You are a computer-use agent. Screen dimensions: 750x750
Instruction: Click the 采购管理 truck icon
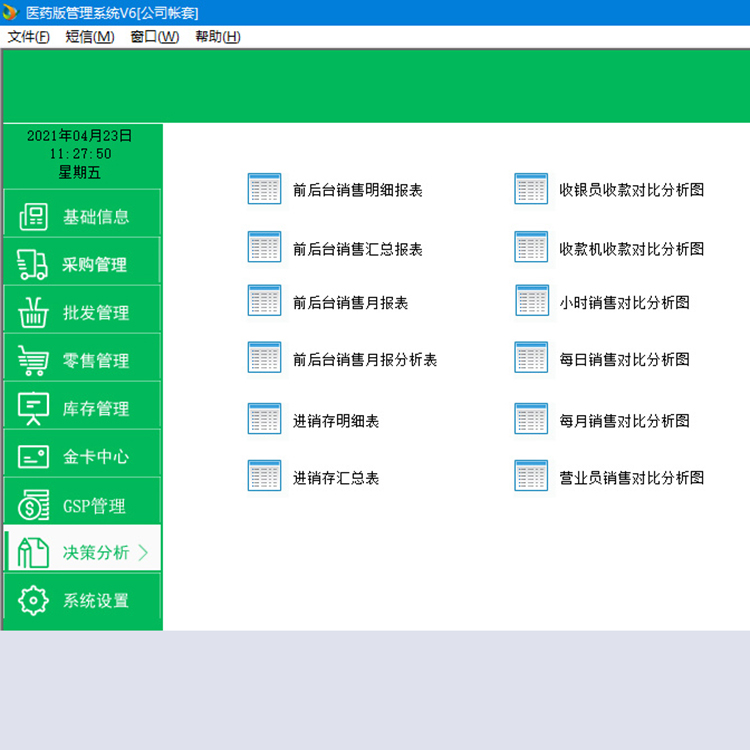32,265
